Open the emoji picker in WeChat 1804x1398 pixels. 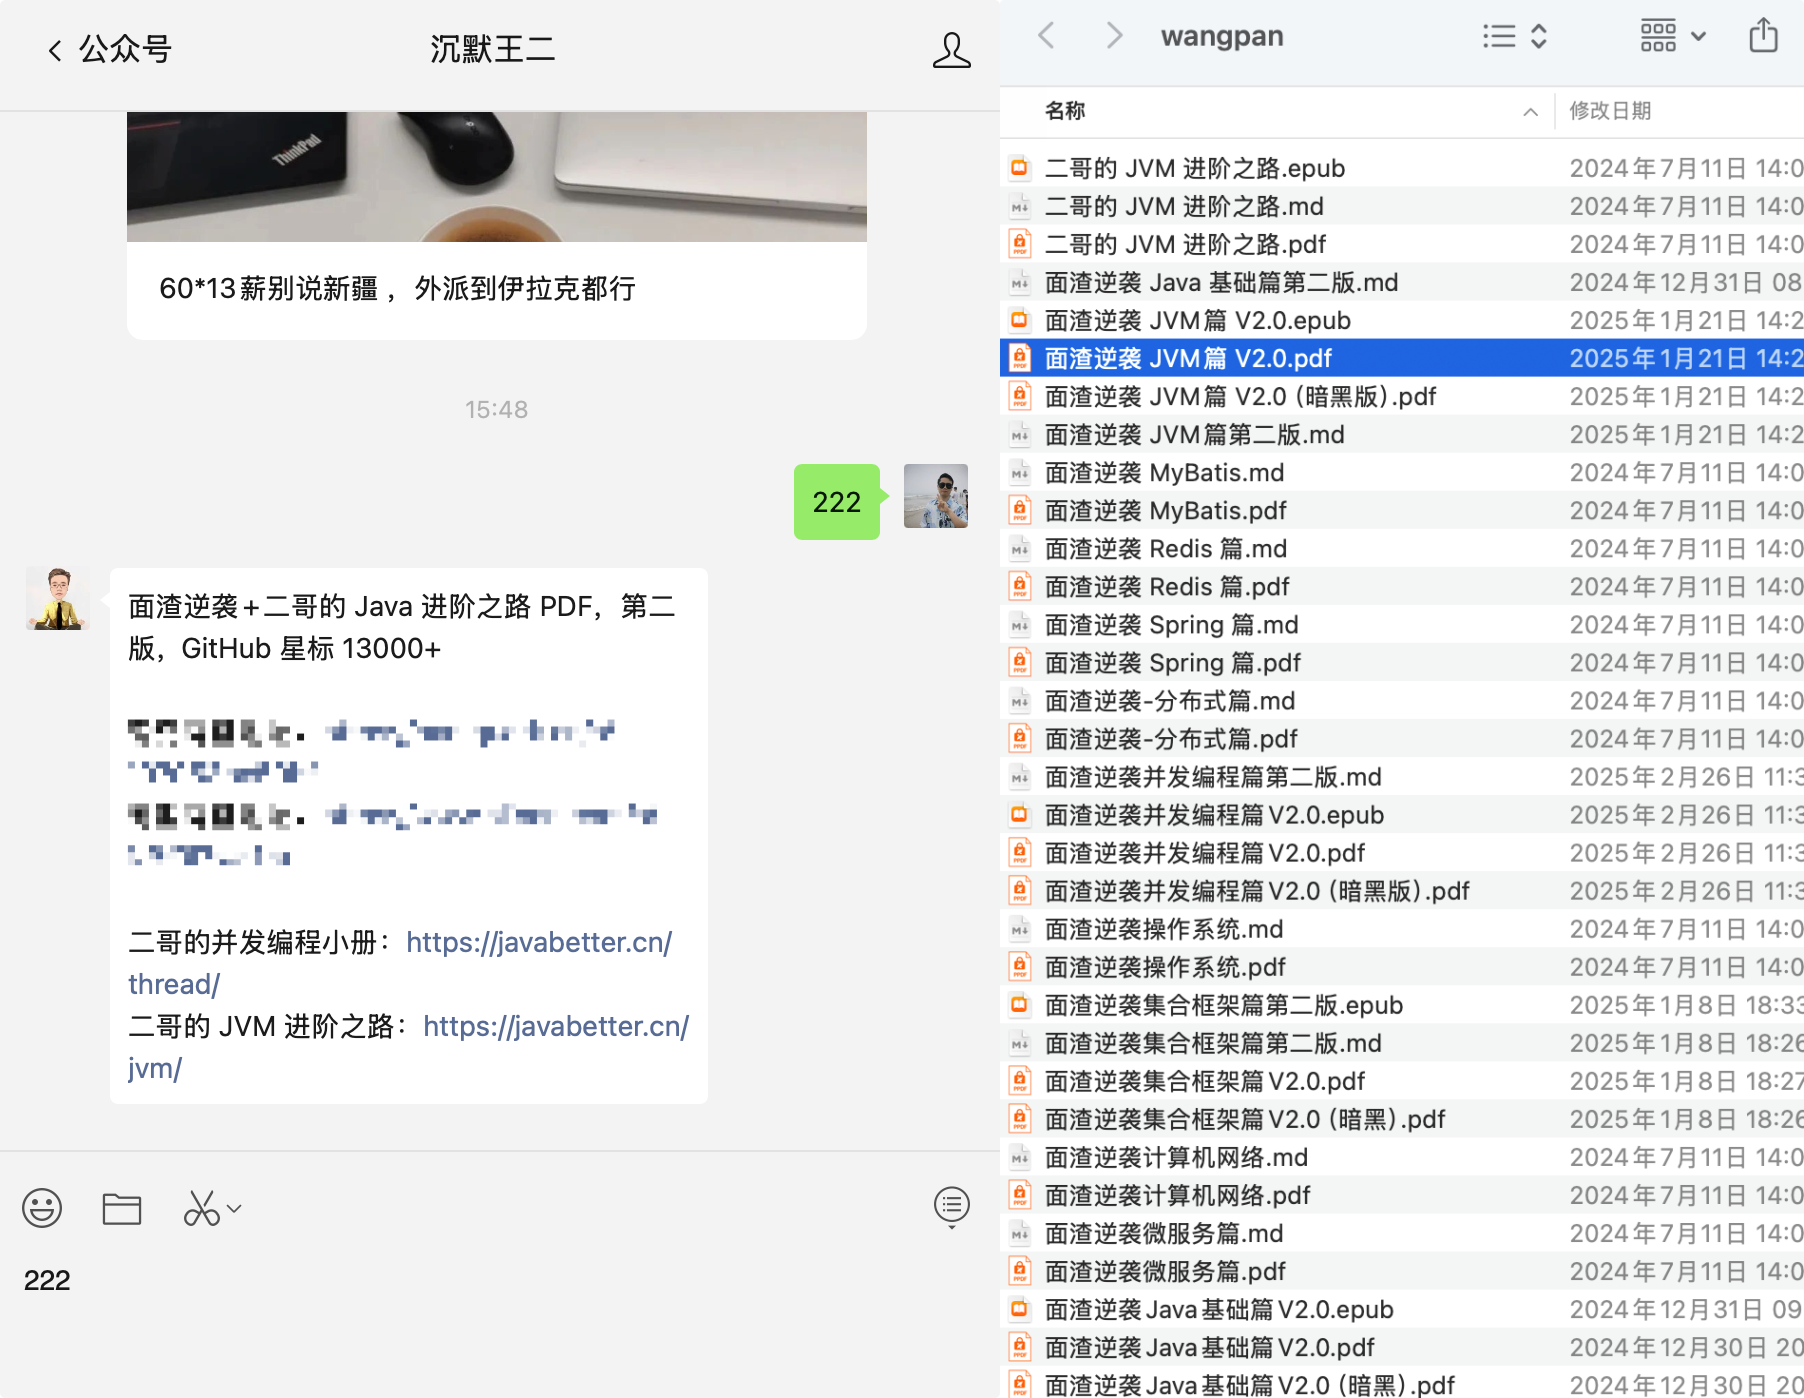click(x=40, y=1208)
